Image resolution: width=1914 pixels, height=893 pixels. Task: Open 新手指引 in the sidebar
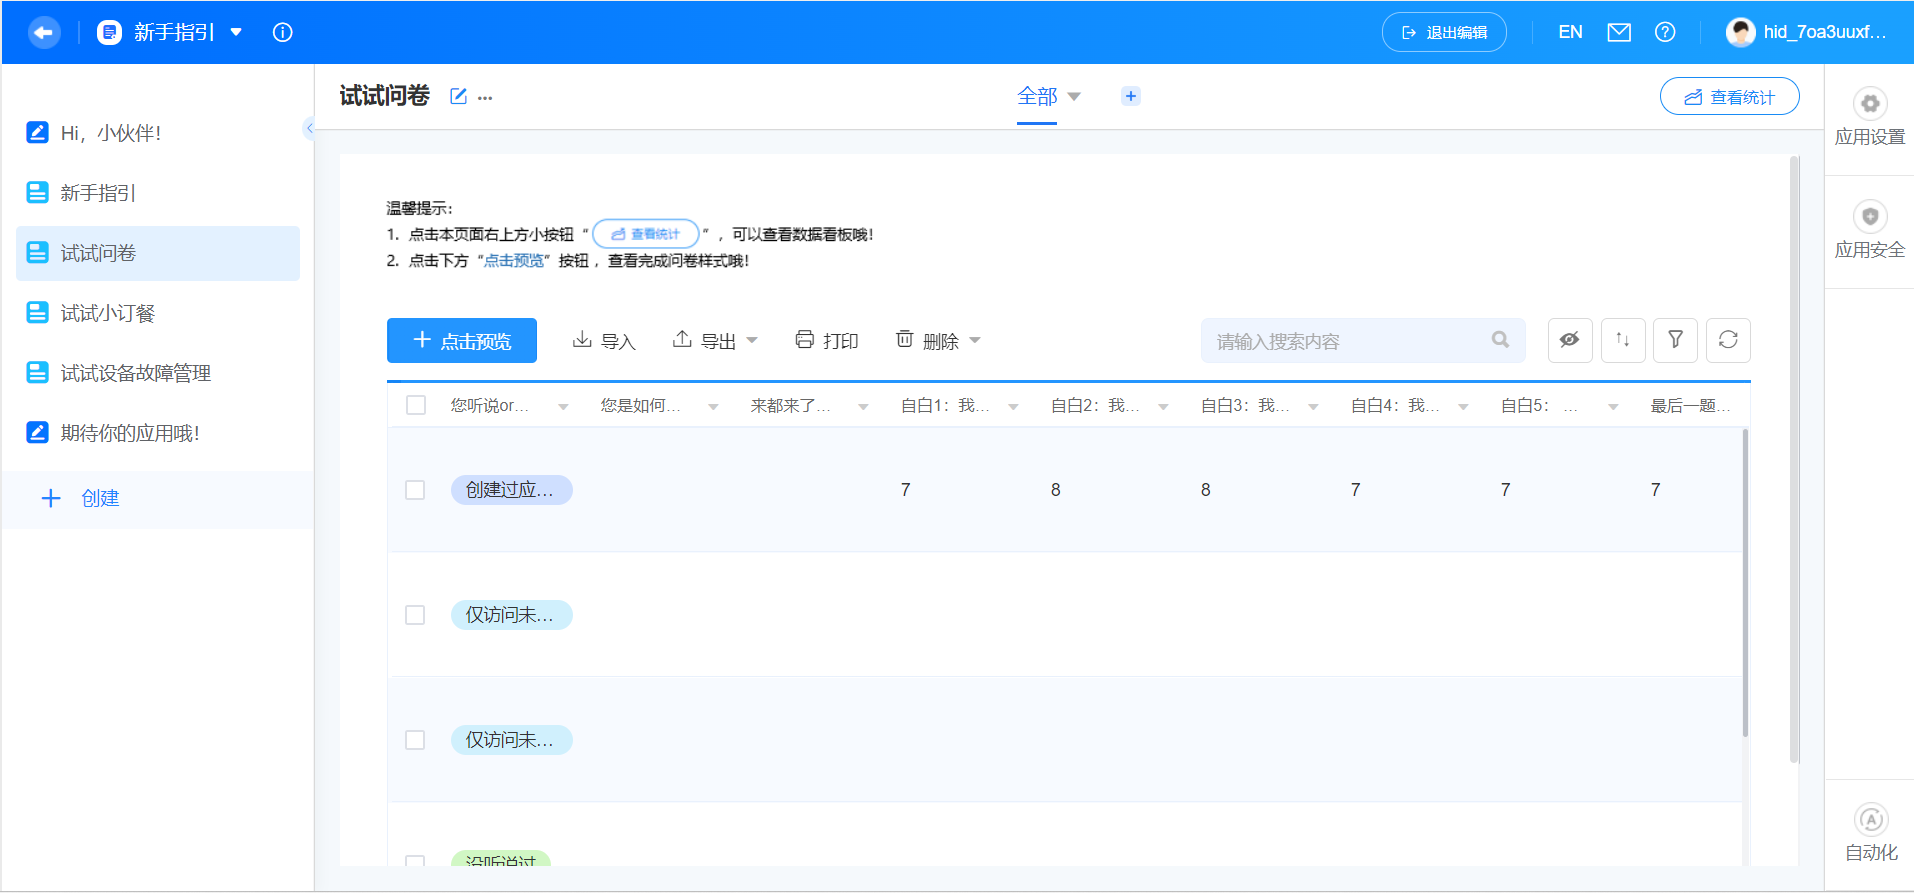click(158, 193)
